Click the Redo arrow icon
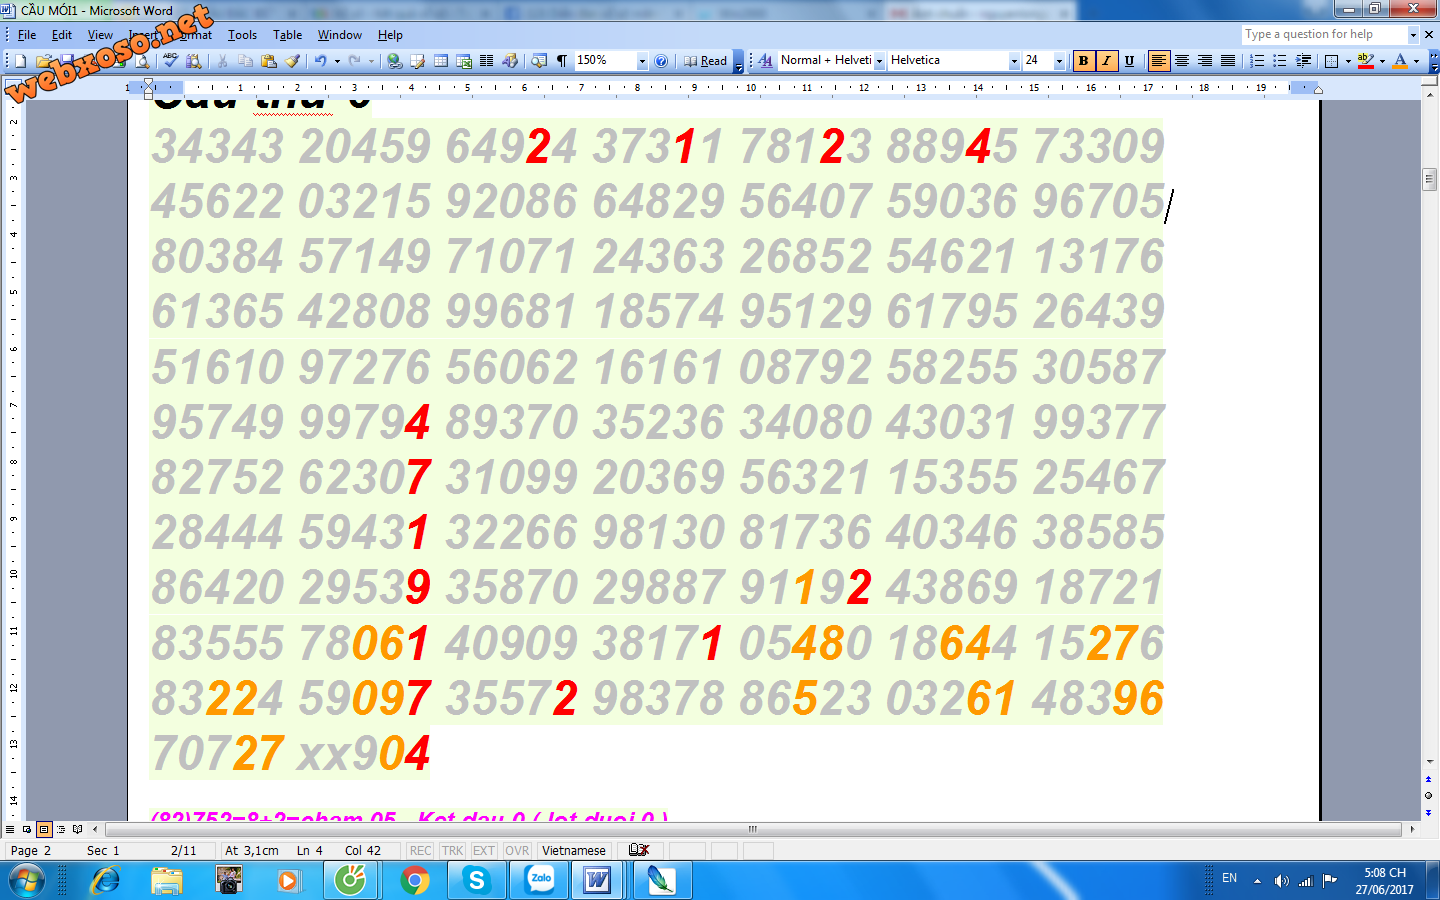 coord(355,61)
